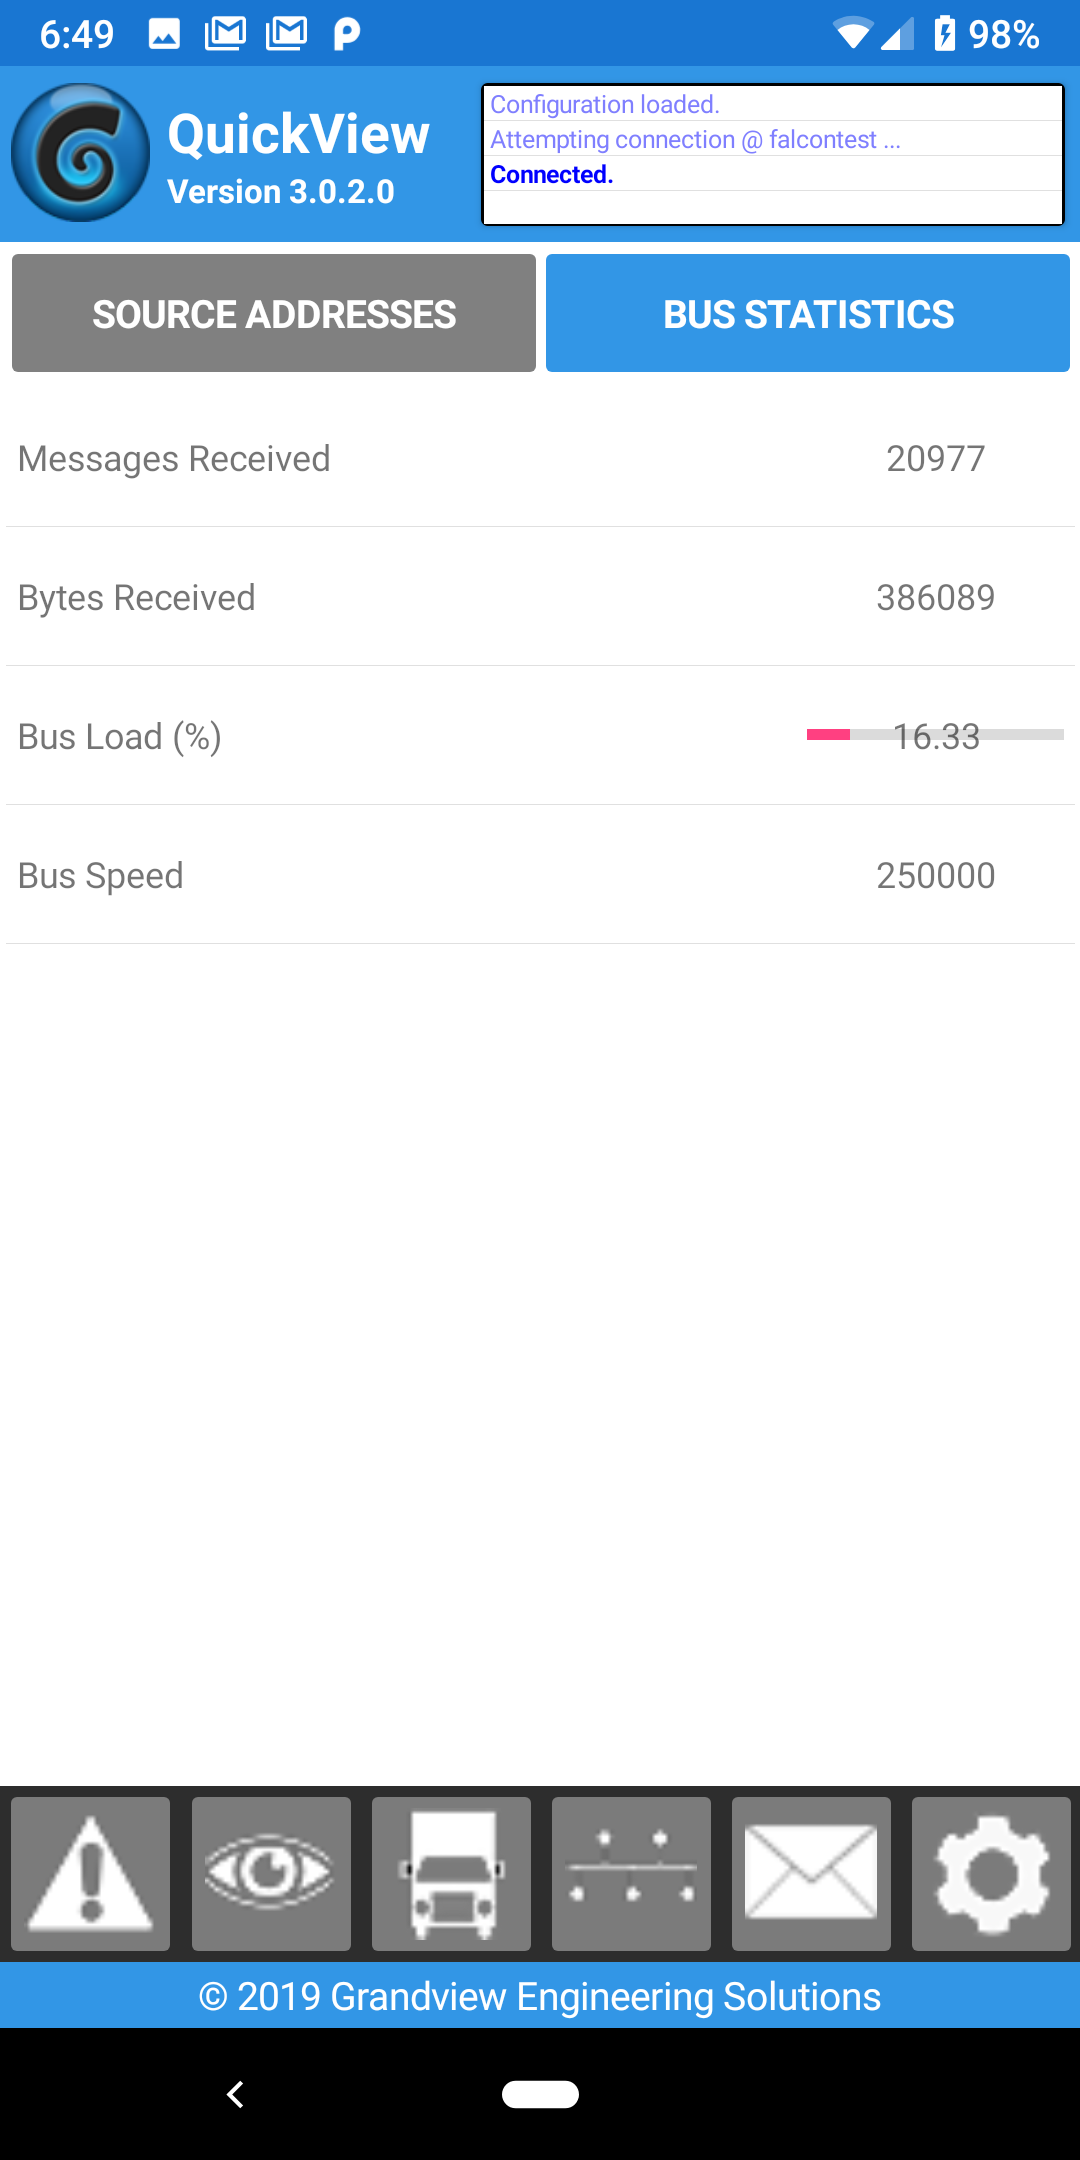
Task: Open the envelope messages icon
Action: point(811,1873)
